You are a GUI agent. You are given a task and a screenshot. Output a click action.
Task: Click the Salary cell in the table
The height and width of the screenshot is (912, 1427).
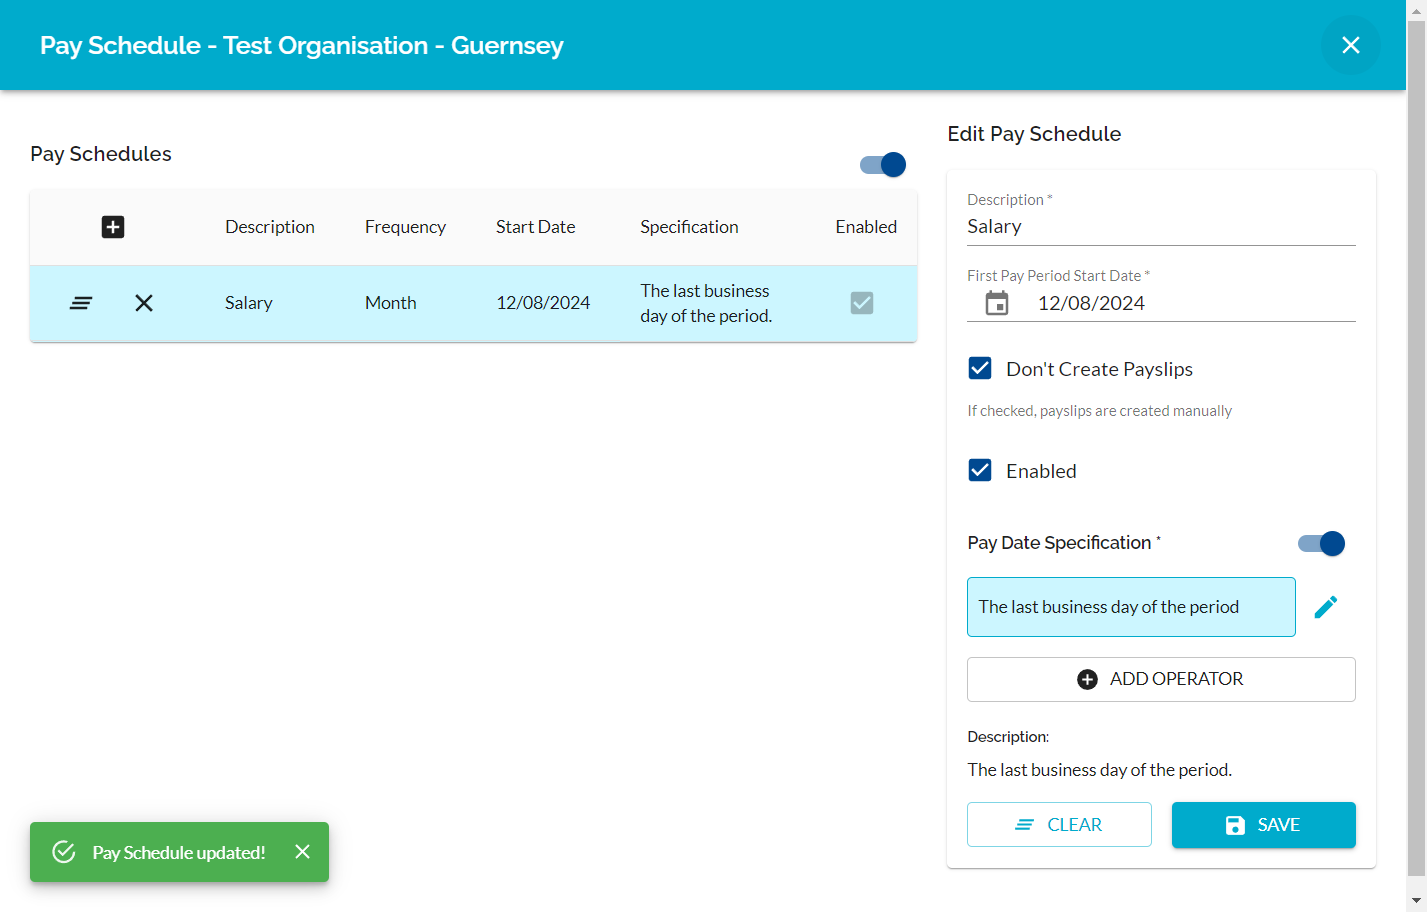249,303
